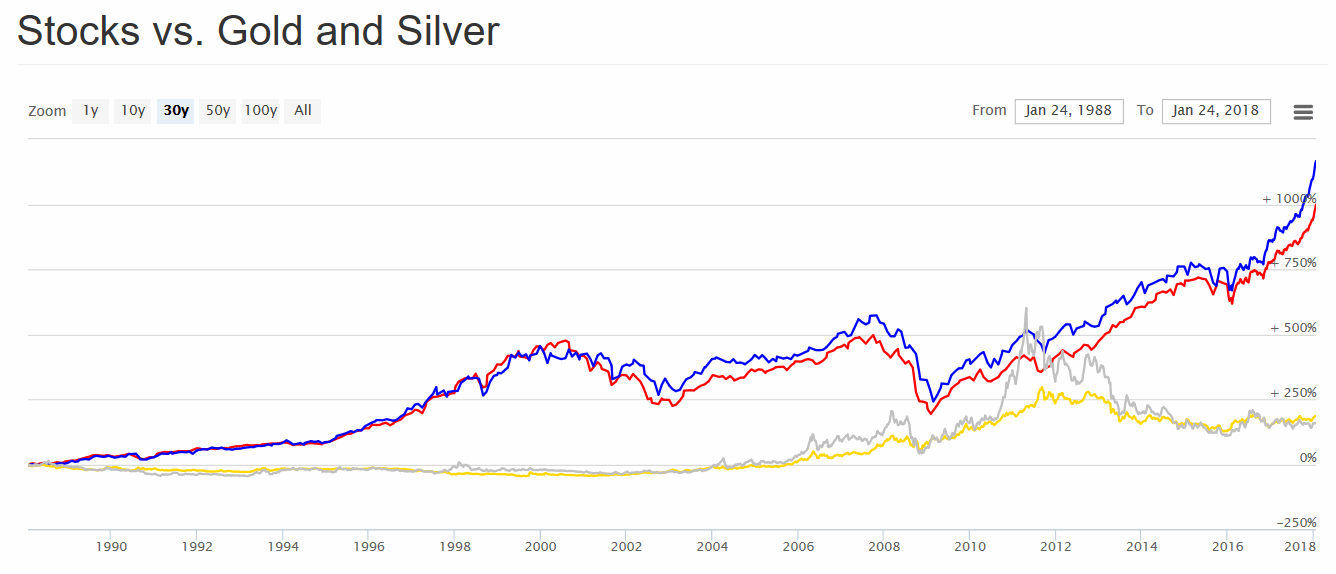Screen dimensions: 1336x574
Task: Click the active 30y zoom button
Action: [x=176, y=111]
